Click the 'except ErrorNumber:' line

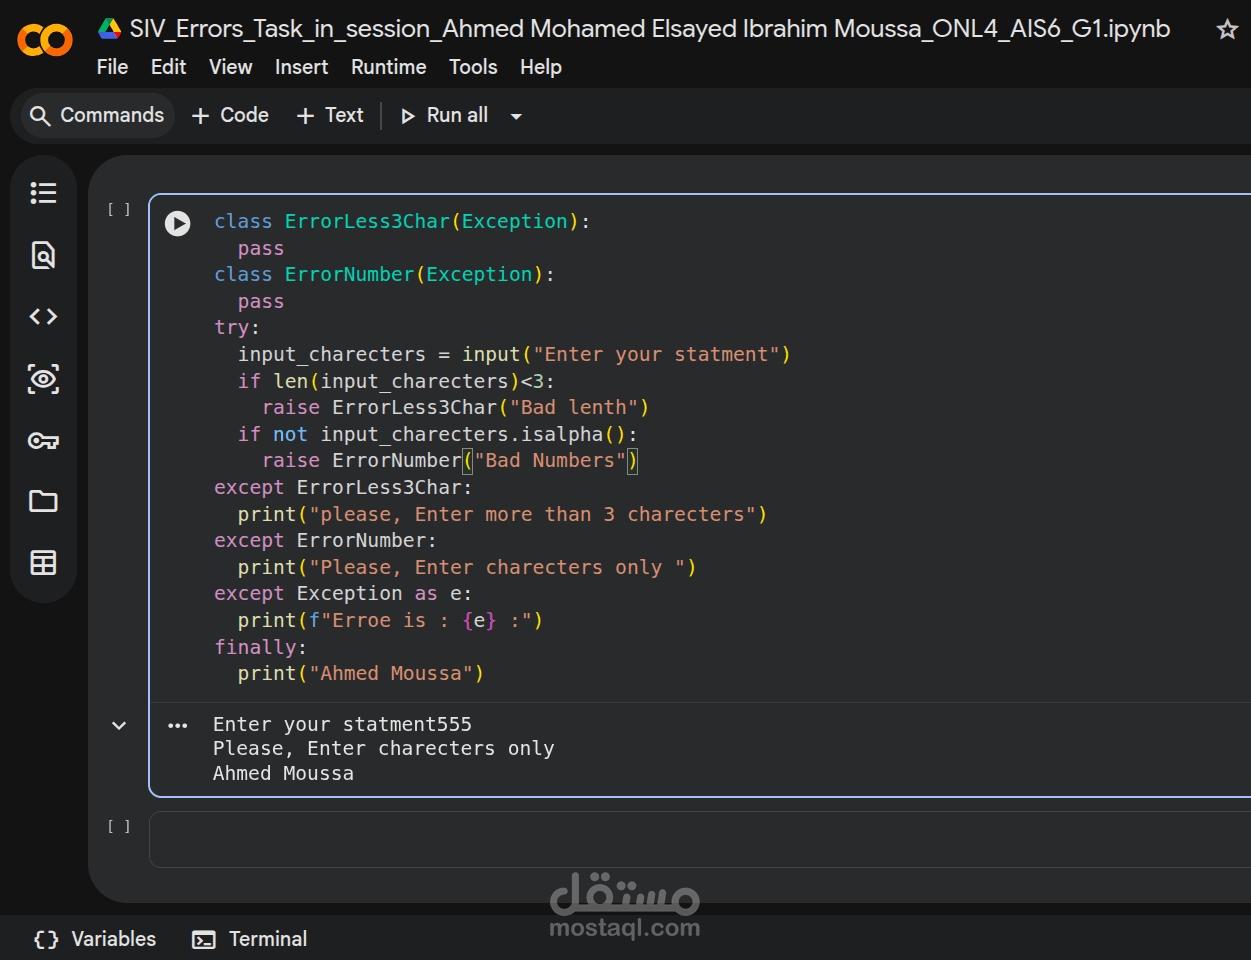325,540
